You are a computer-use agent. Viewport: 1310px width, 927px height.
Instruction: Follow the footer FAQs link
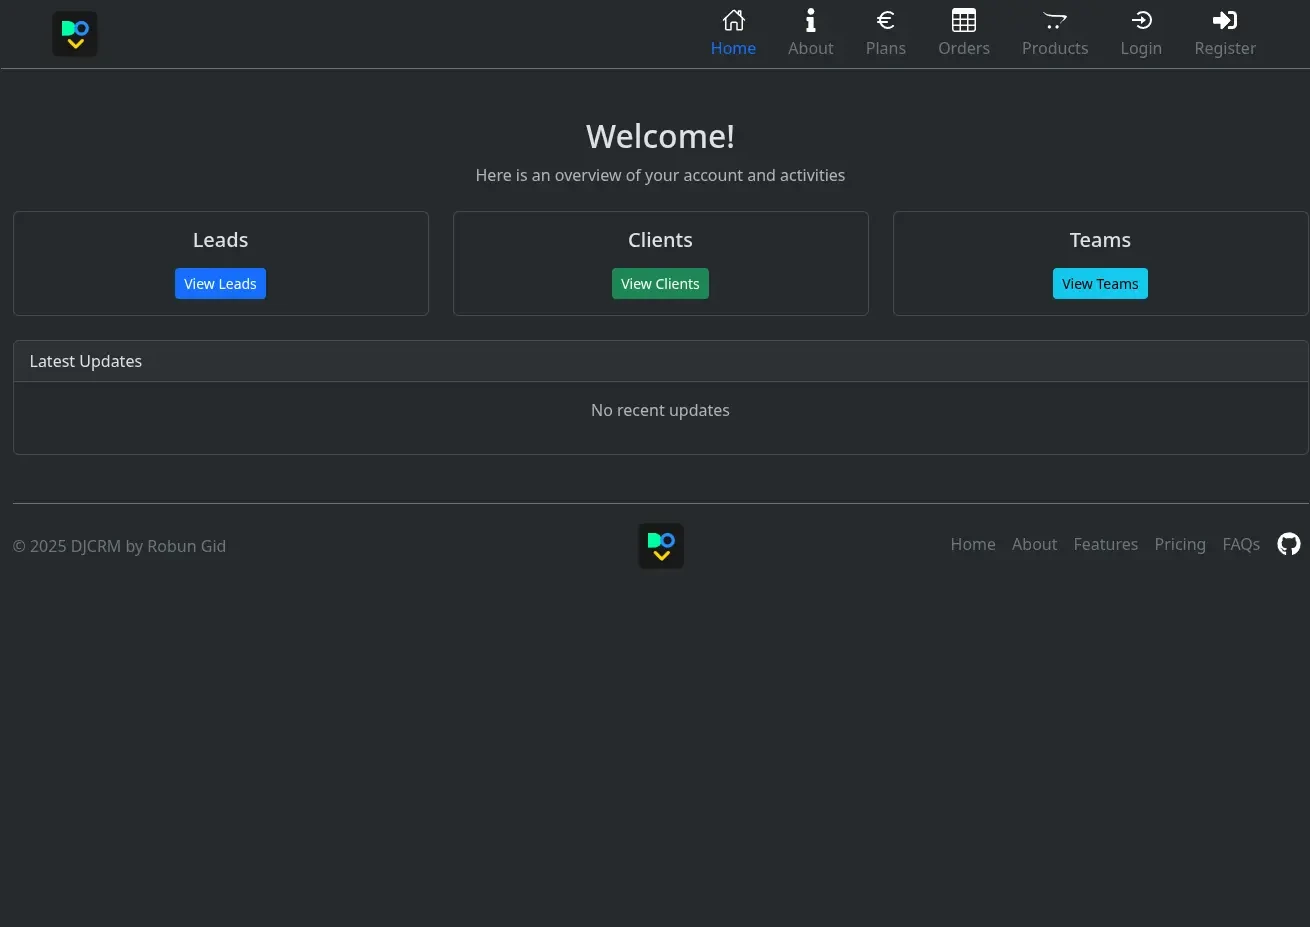(x=1241, y=544)
